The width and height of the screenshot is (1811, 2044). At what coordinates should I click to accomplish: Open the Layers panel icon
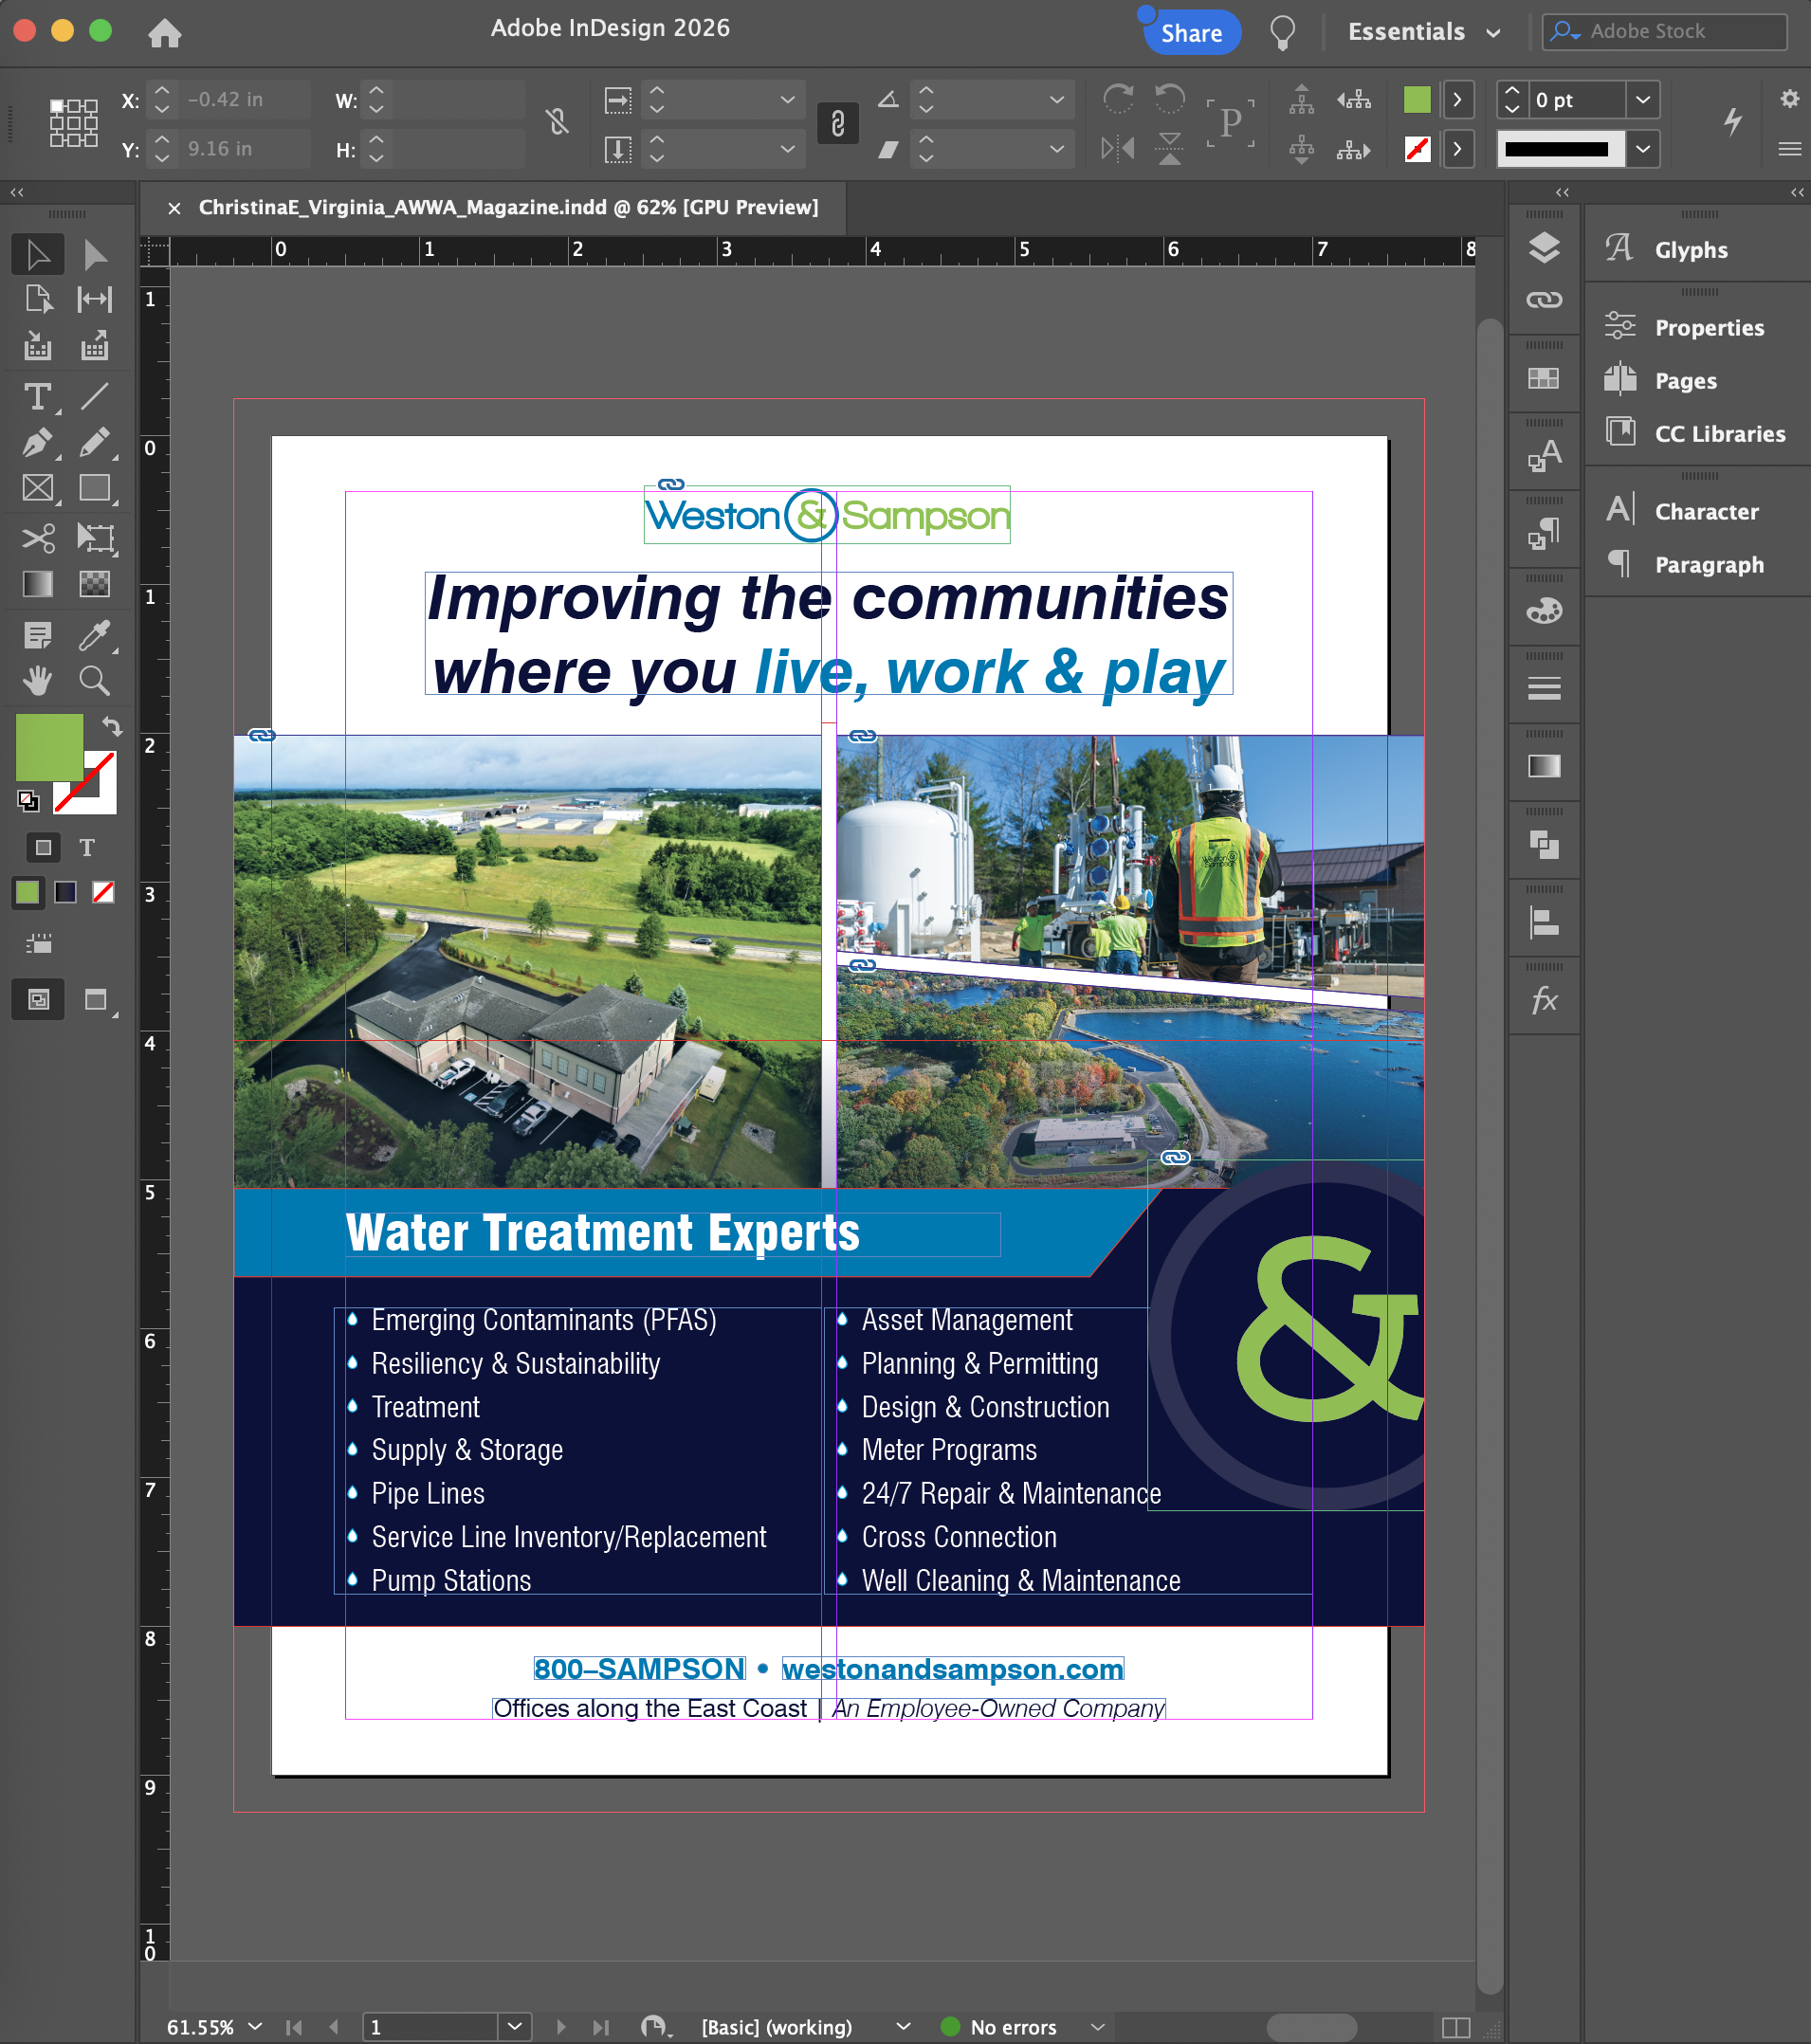1544,247
